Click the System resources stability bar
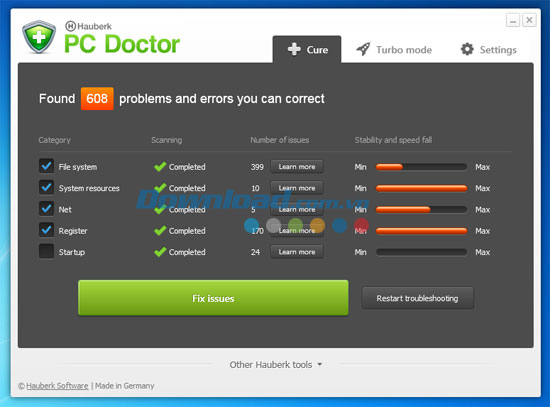 [x=421, y=188]
